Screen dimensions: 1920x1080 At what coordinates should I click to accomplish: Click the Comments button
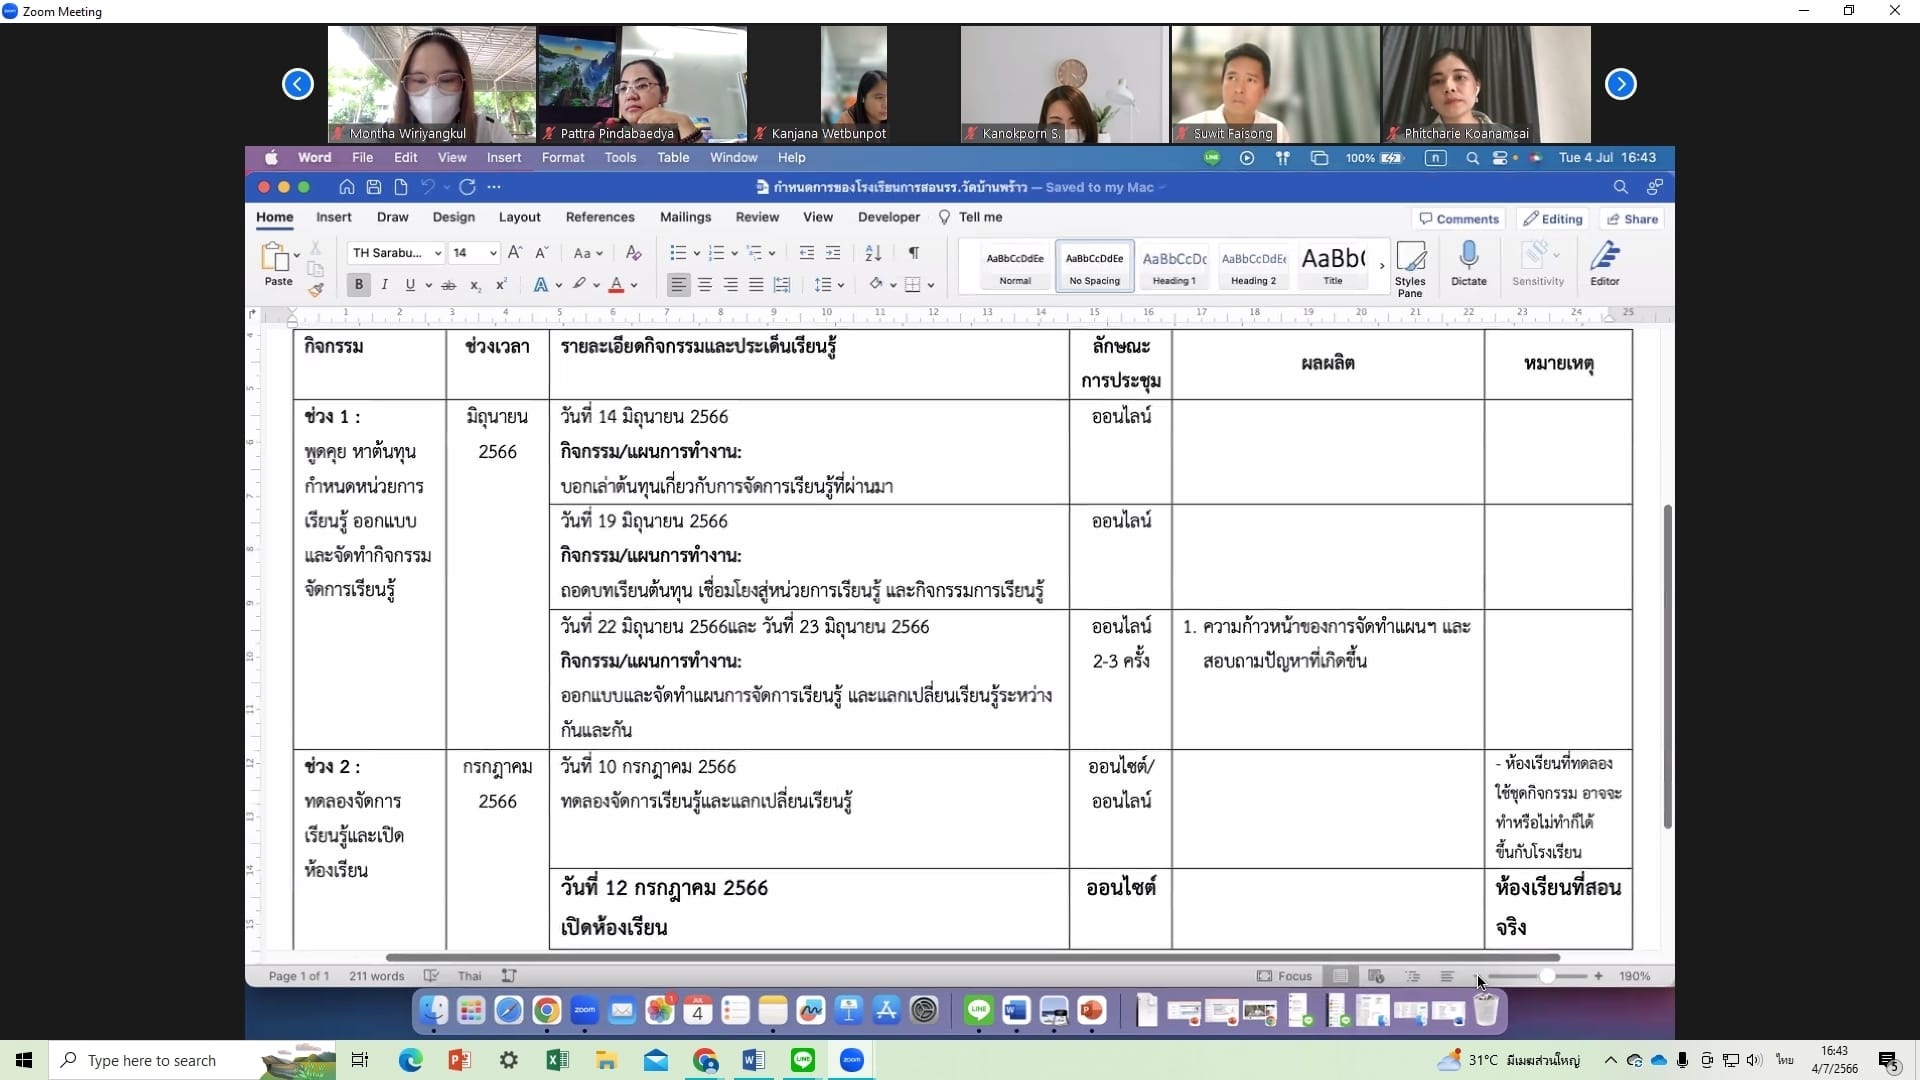pos(1459,219)
